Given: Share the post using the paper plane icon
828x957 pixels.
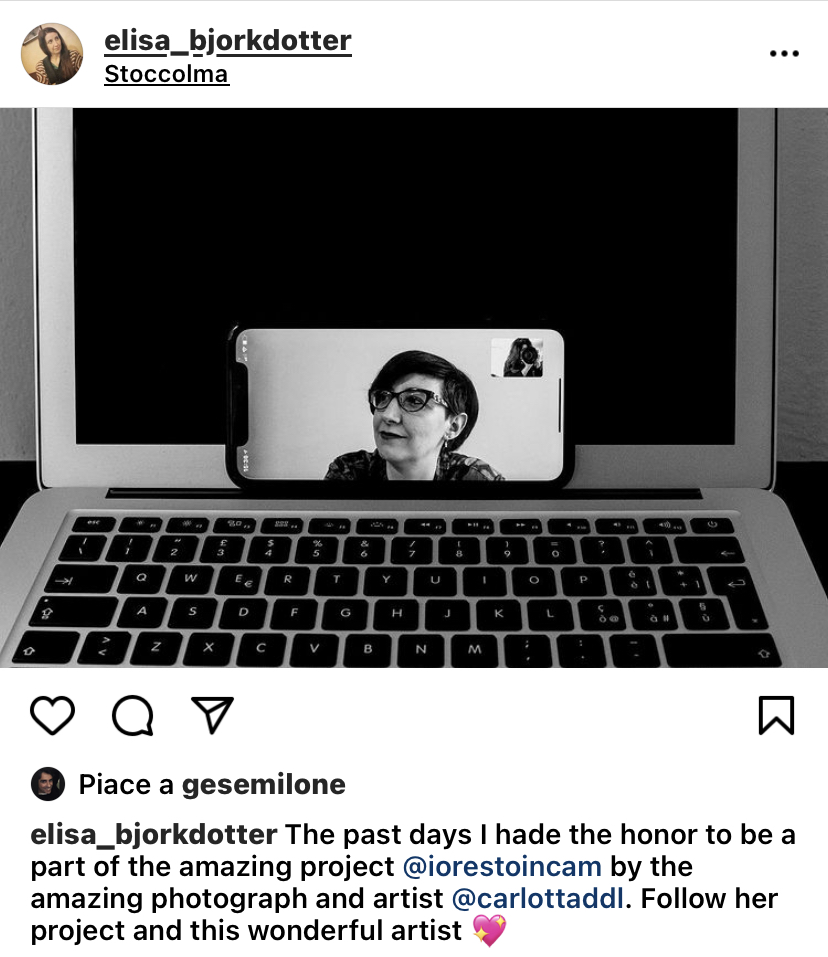Looking at the screenshot, I should [x=212, y=714].
